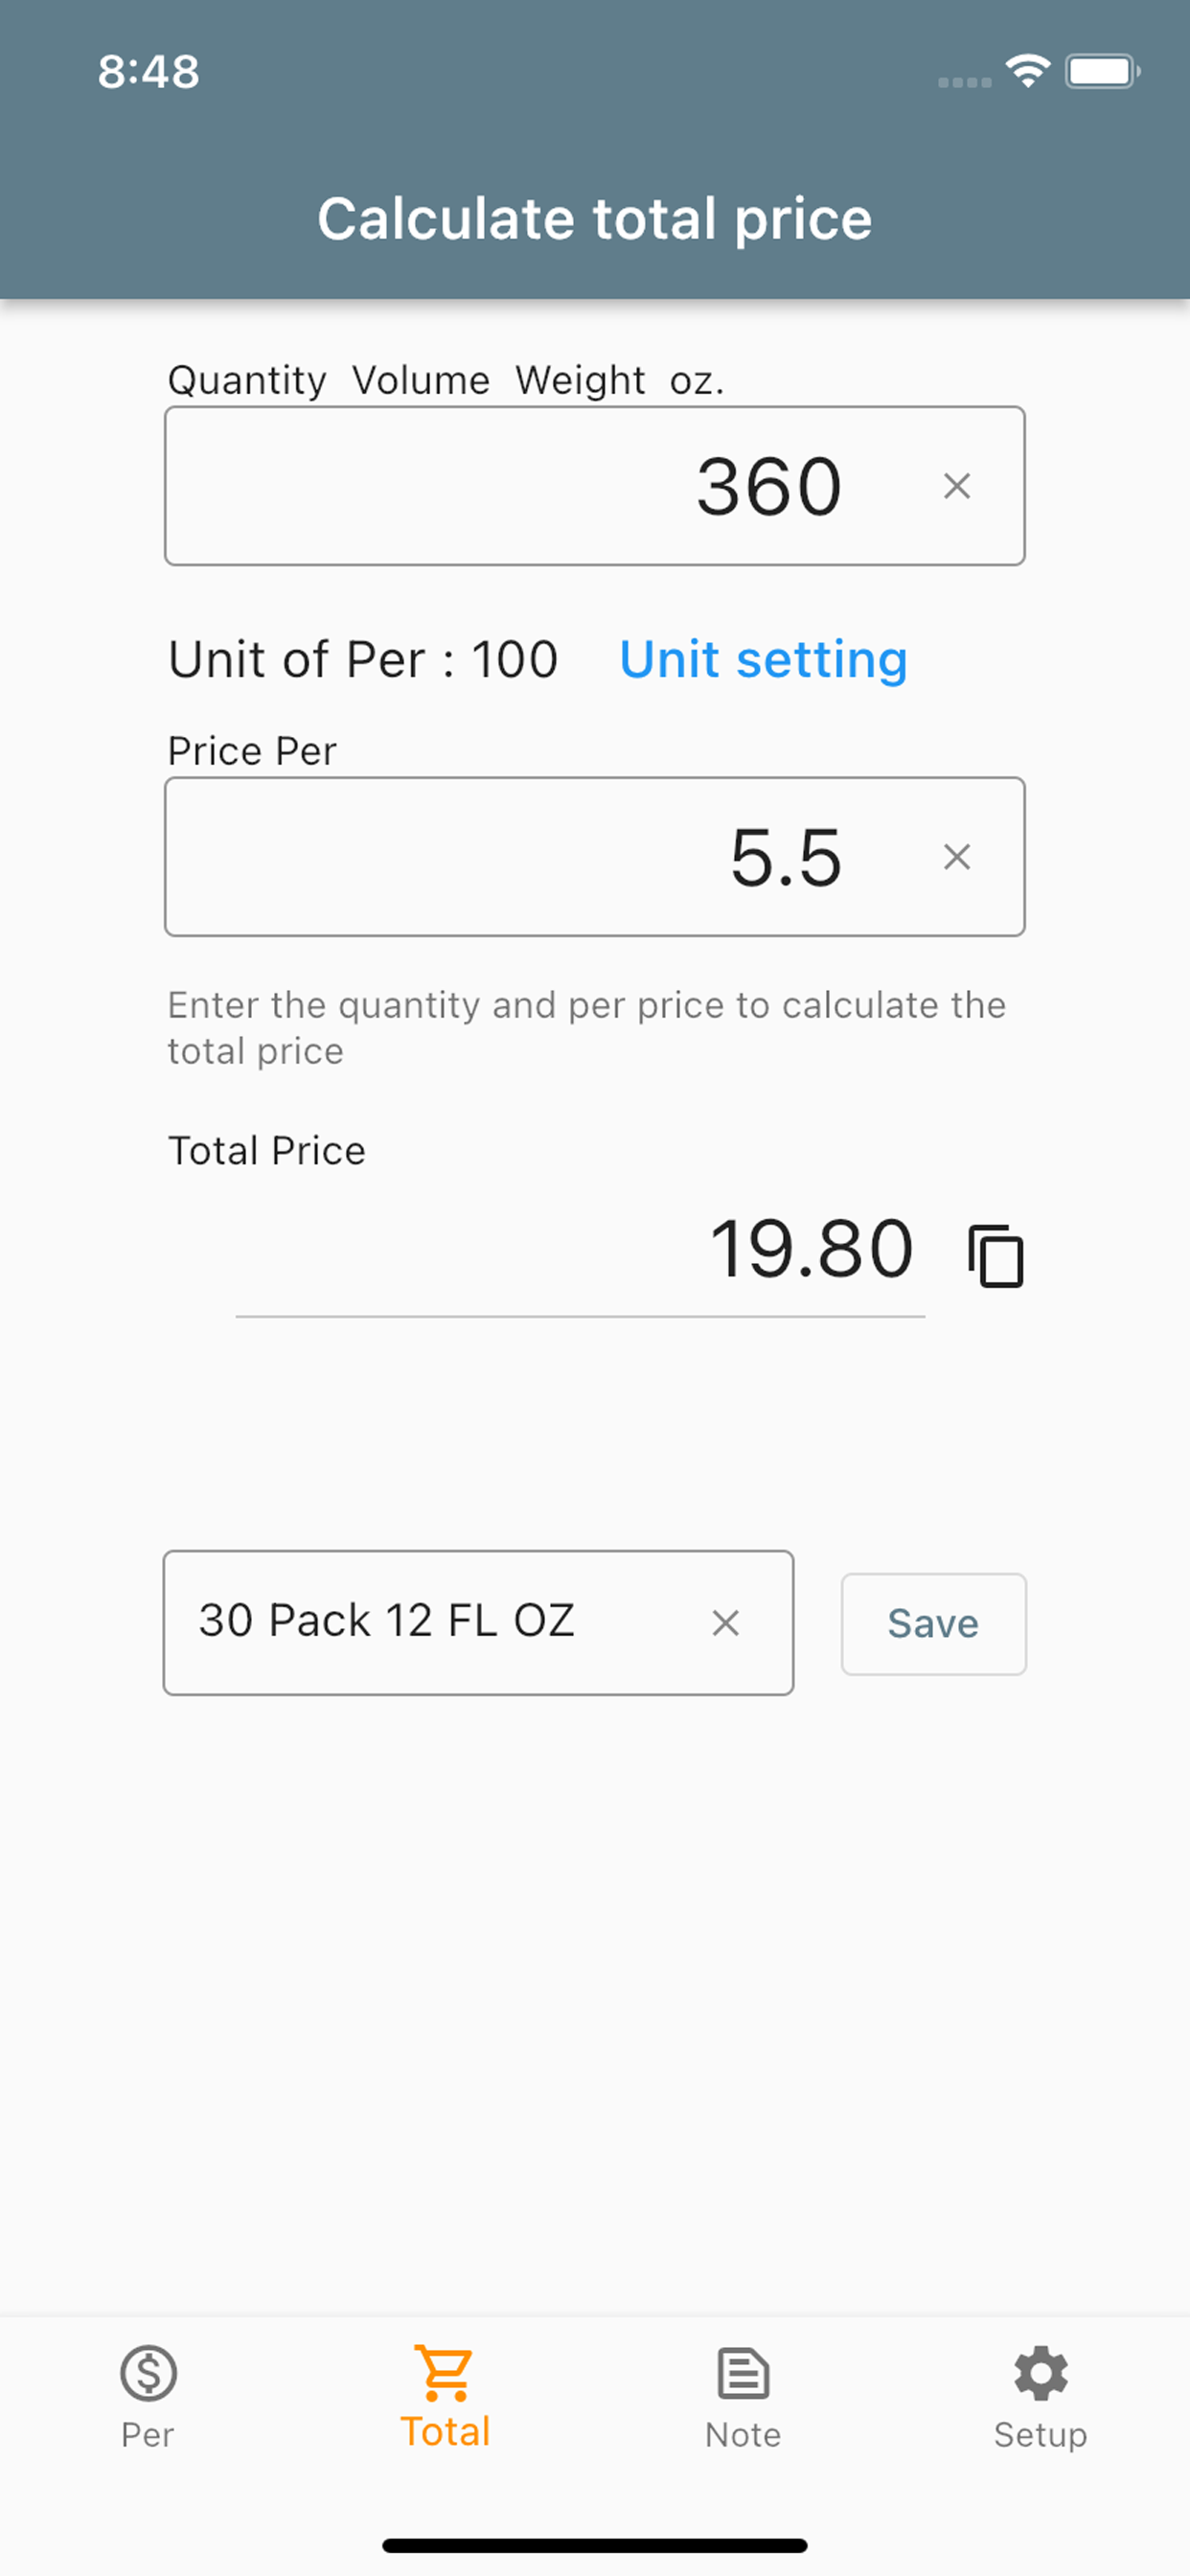Tap the 8:48 clock in status bar
Image resolution: width=1190 pixels, height=2576 pixels.
coord(149,72)
